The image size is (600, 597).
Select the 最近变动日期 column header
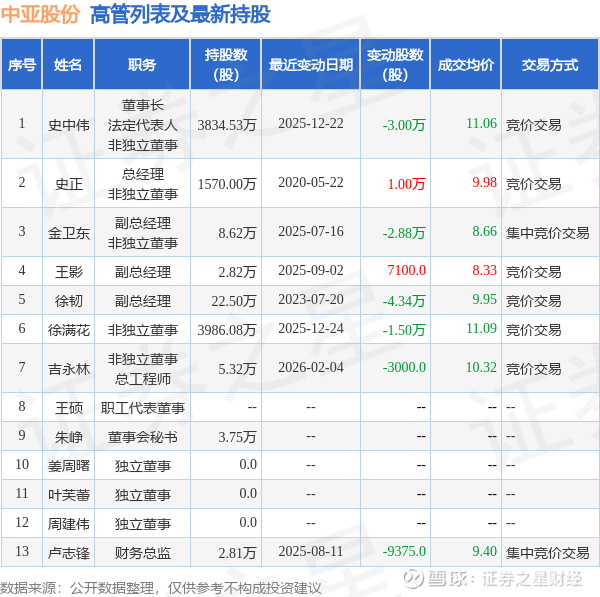point(311,64)
